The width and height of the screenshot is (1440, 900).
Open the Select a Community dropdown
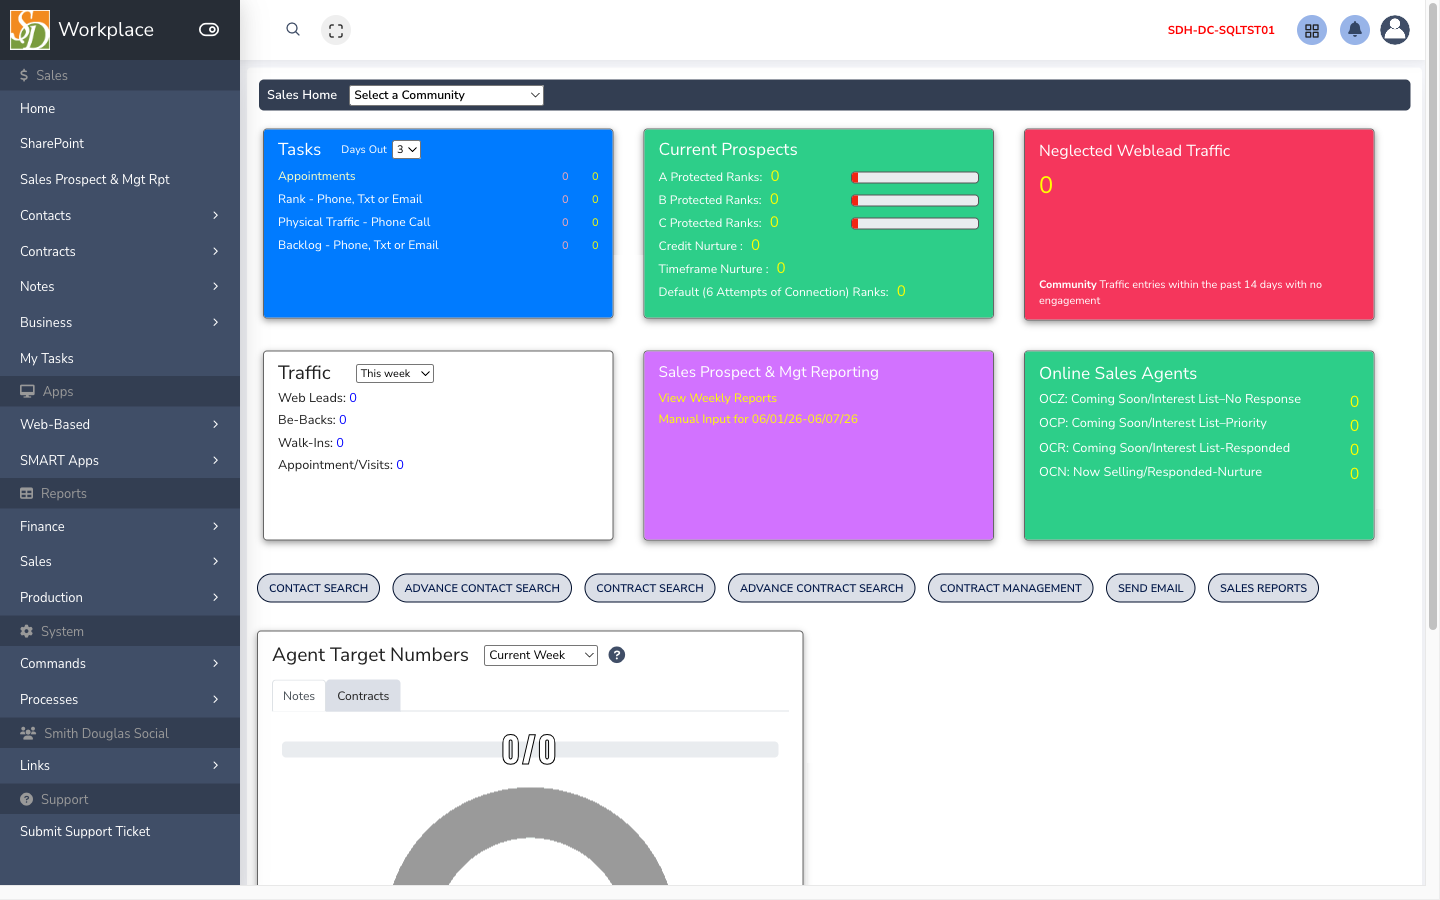447,95
